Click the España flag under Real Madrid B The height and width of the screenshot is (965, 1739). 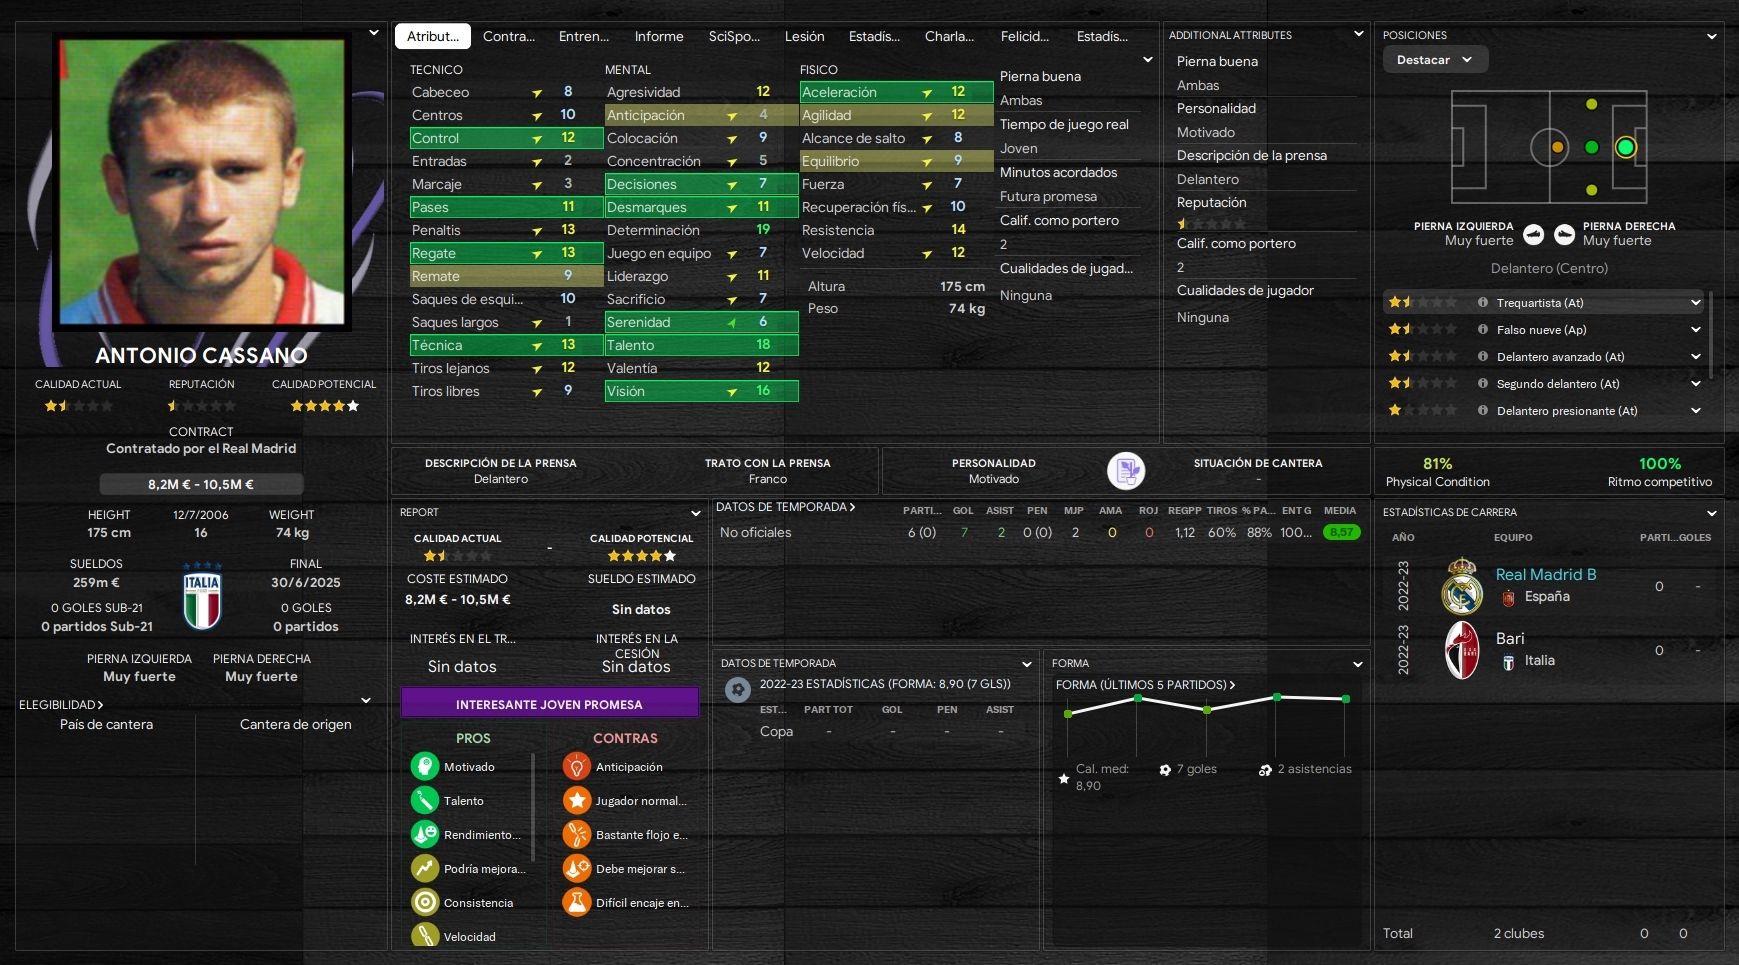coord(1508,597)
